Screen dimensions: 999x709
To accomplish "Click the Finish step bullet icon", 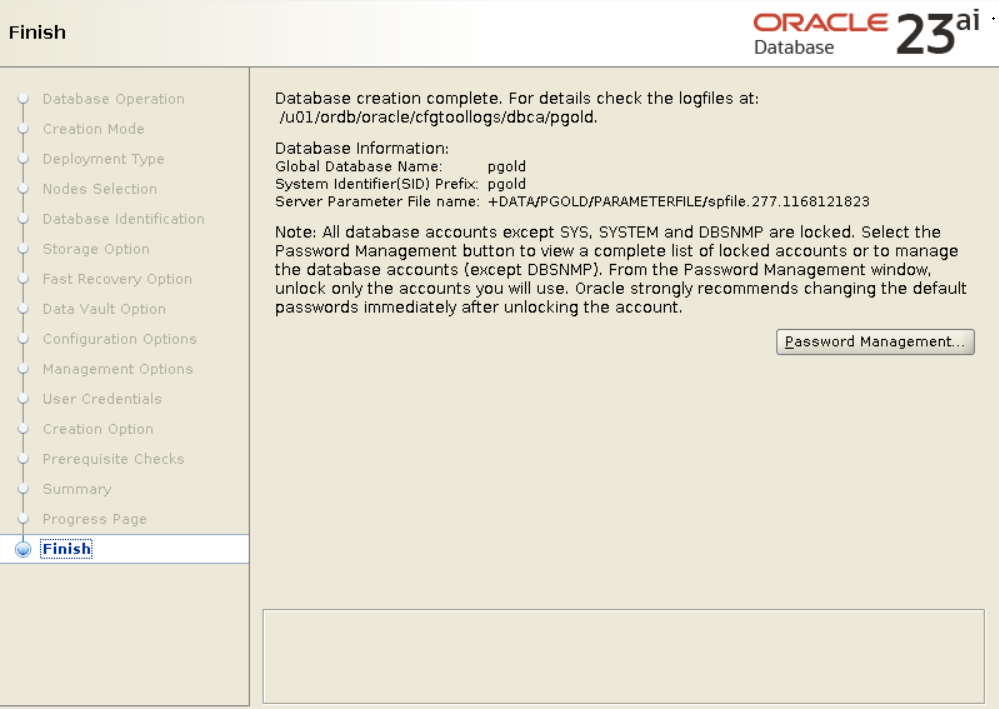I will pos(23,549).
